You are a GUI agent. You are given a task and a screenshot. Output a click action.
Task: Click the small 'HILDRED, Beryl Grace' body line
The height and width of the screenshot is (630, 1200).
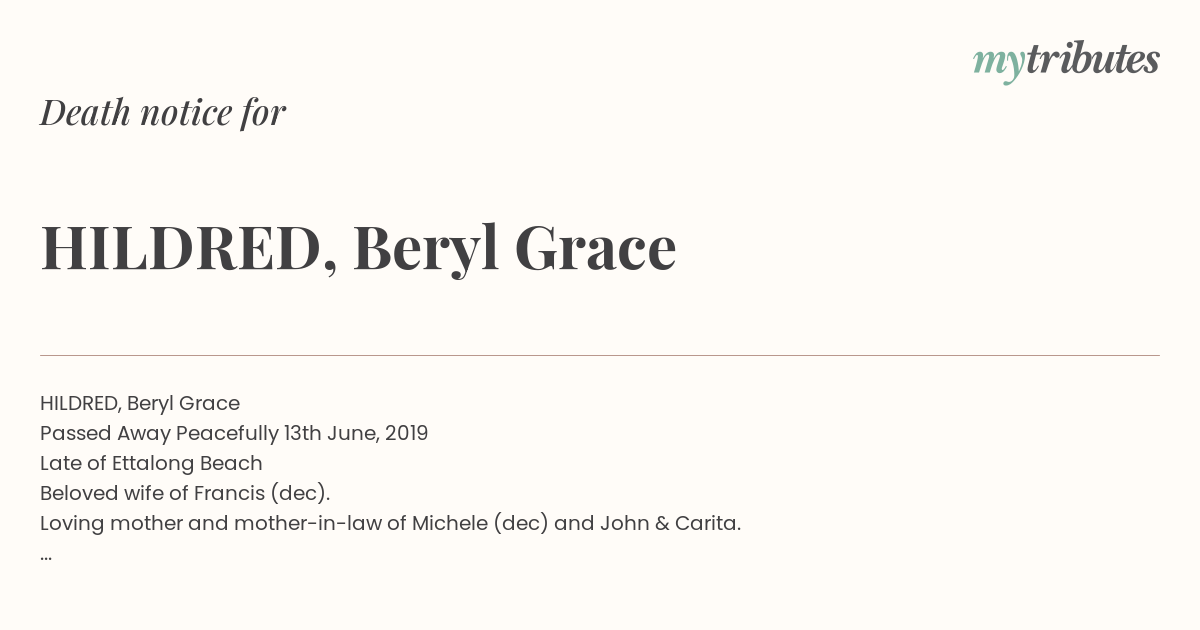(x=140, y=403)
